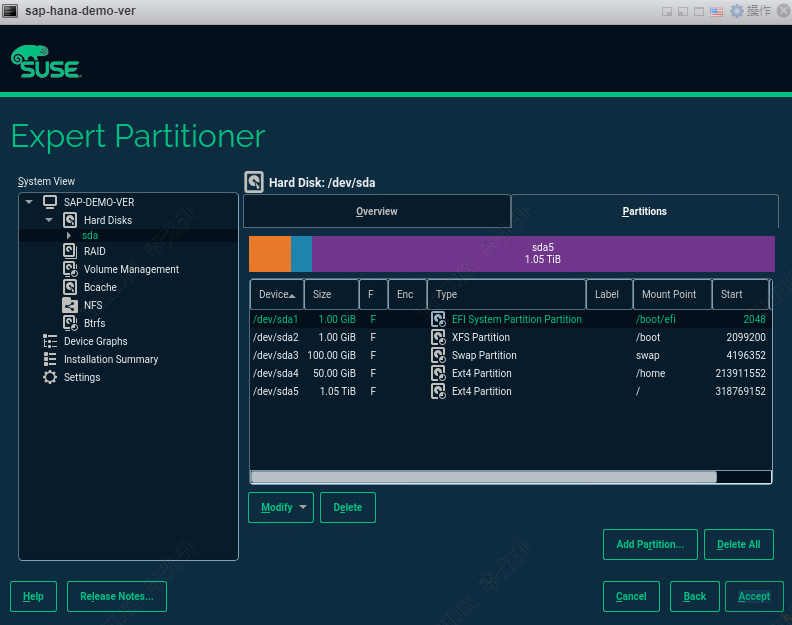The image size is (792, 625).
Task: Click the EFI System Partition row icon
Action: pyautogui.click(x=438, y=319)
